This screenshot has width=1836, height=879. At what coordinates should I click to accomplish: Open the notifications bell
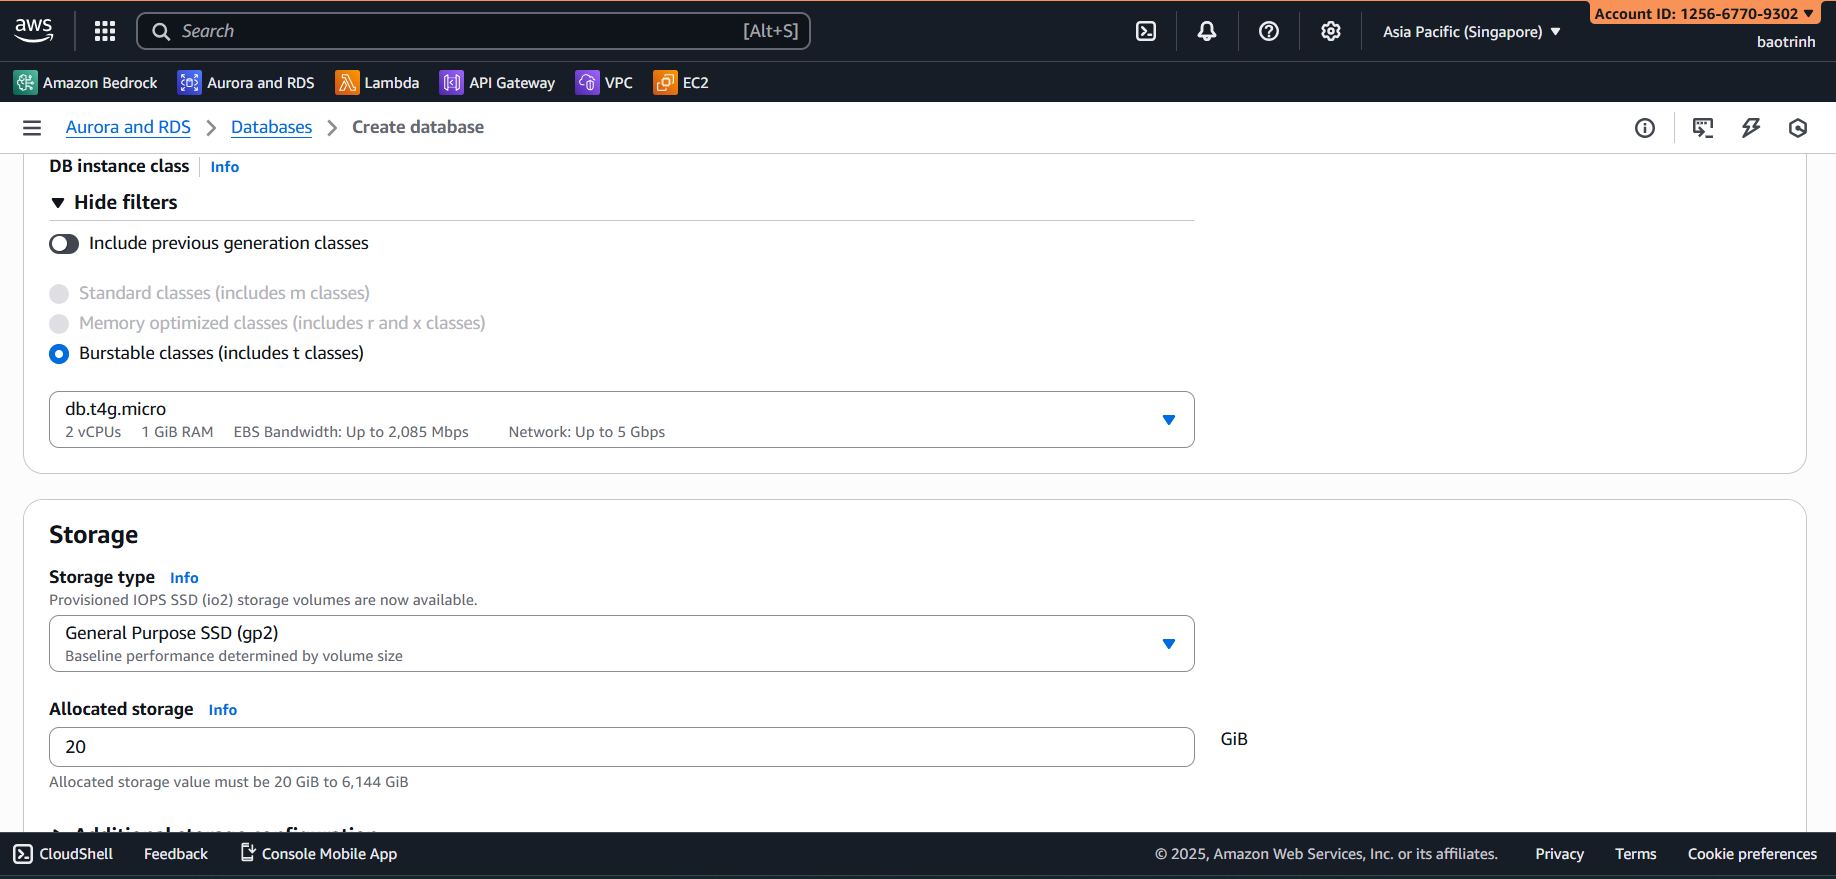(x=1207, y=31)
